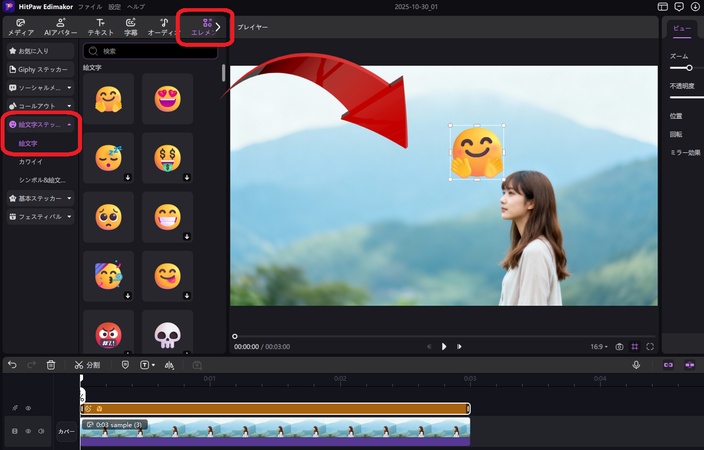This screenshot has width=704, height=450.
Task: Hide the video track with eye icon
Action: coord(28,431)
